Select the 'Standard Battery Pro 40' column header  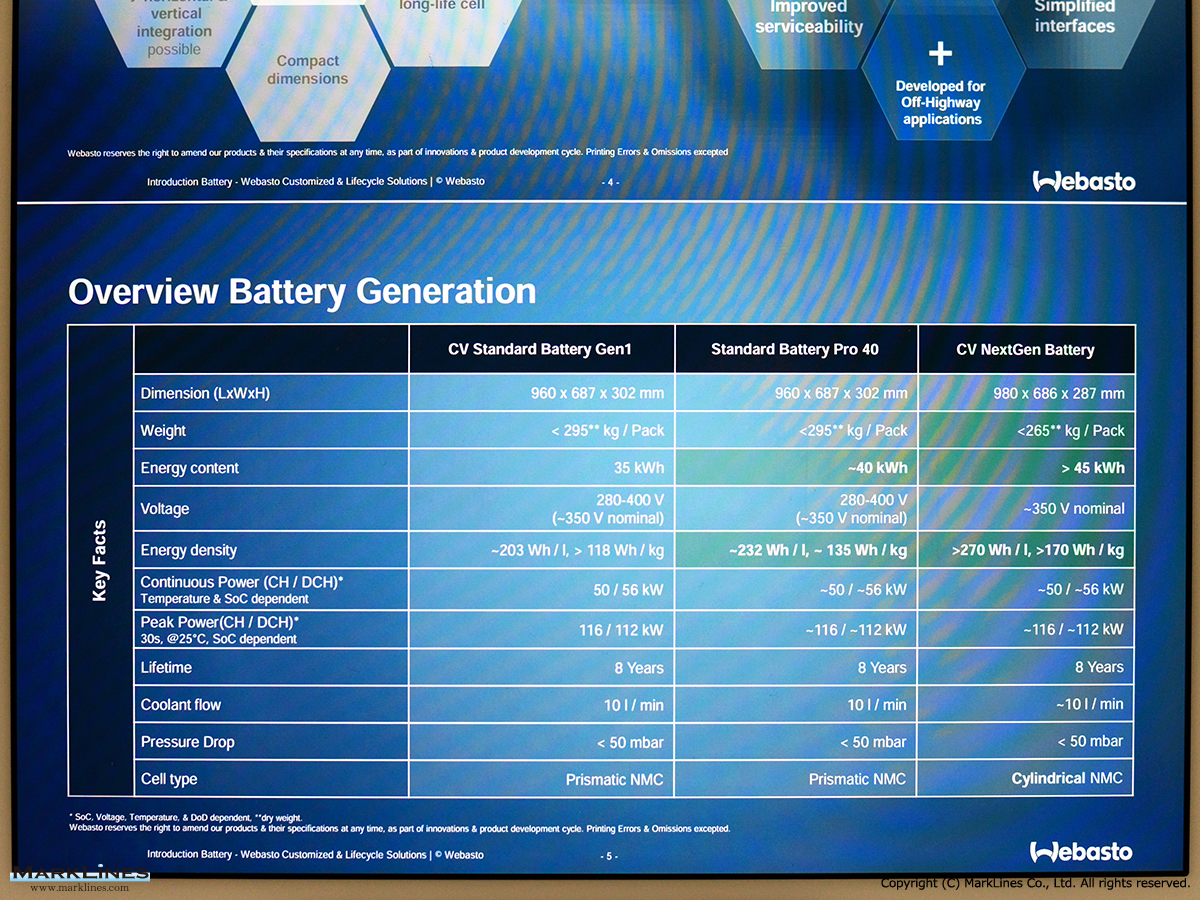coord(795,349)
